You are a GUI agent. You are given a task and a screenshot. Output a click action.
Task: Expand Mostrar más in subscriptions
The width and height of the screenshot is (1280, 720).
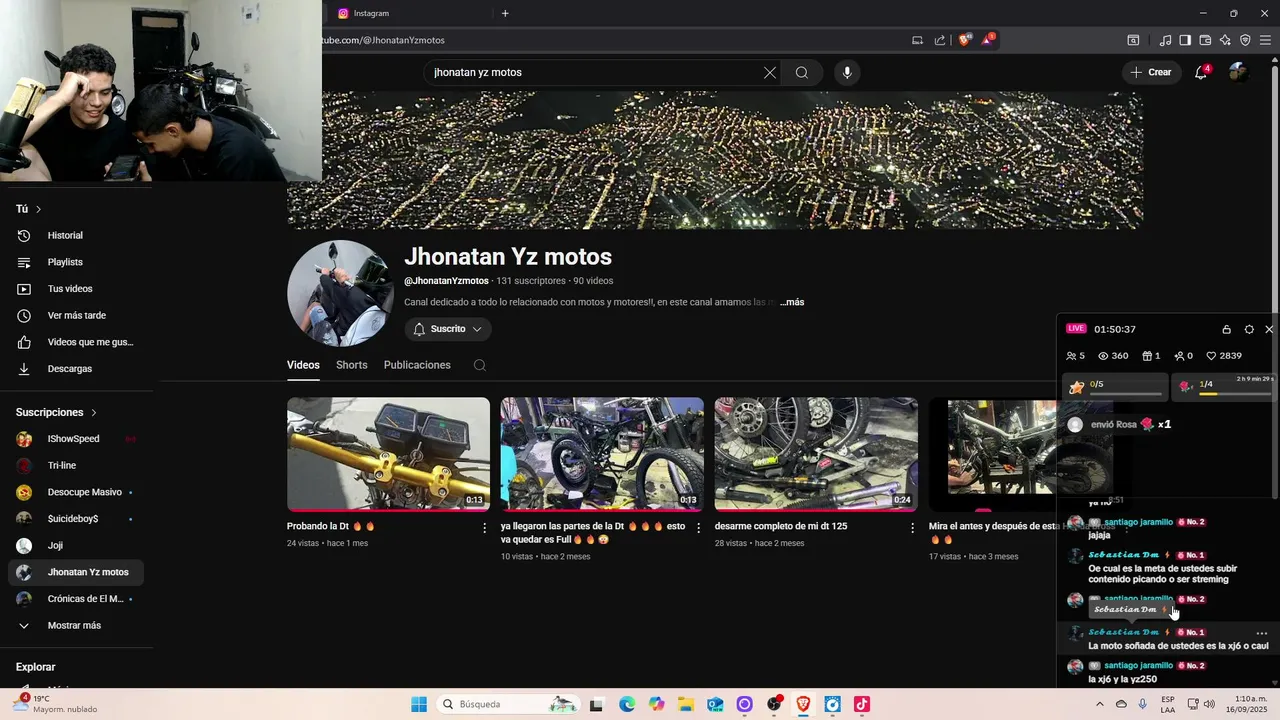pos(76,626)
